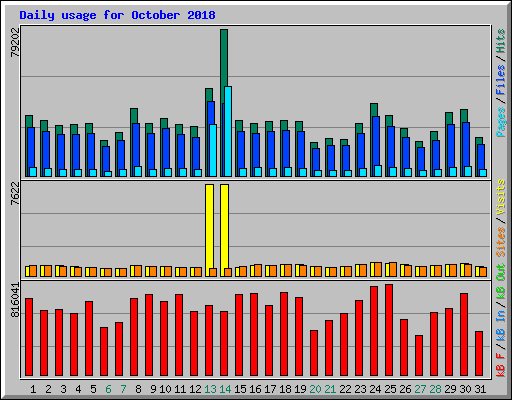Click the "Pages" legend label
This screenshot has height=400, width=512.
(x=501, y=122)
